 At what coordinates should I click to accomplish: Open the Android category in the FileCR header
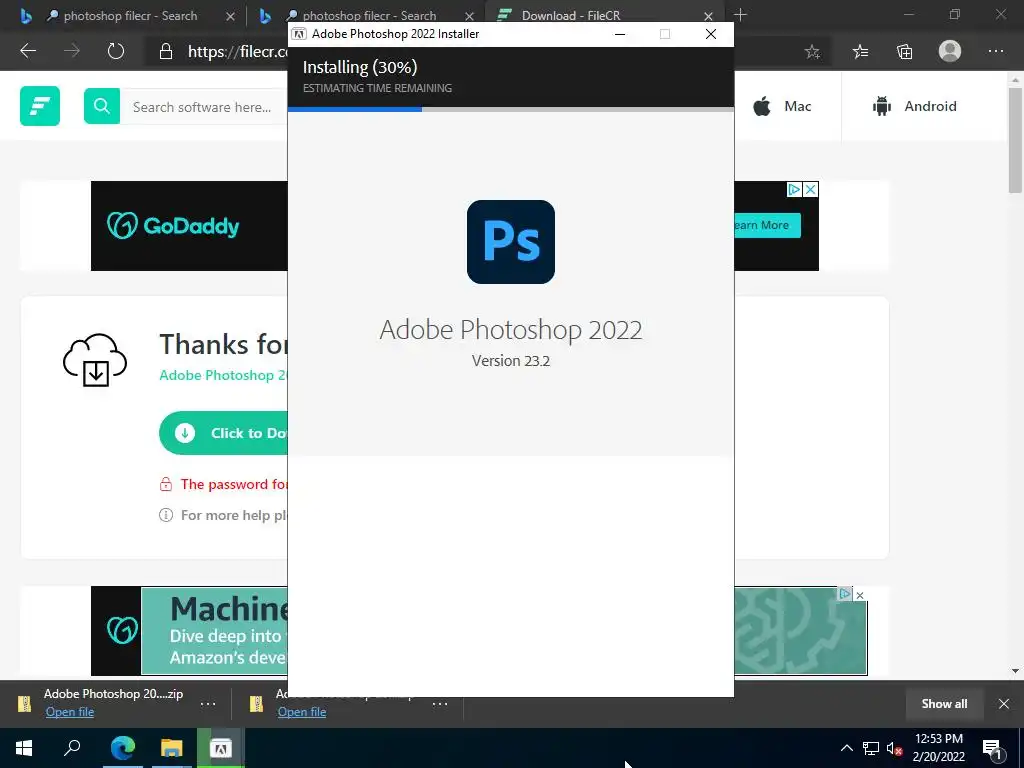[x=914, y=106]
